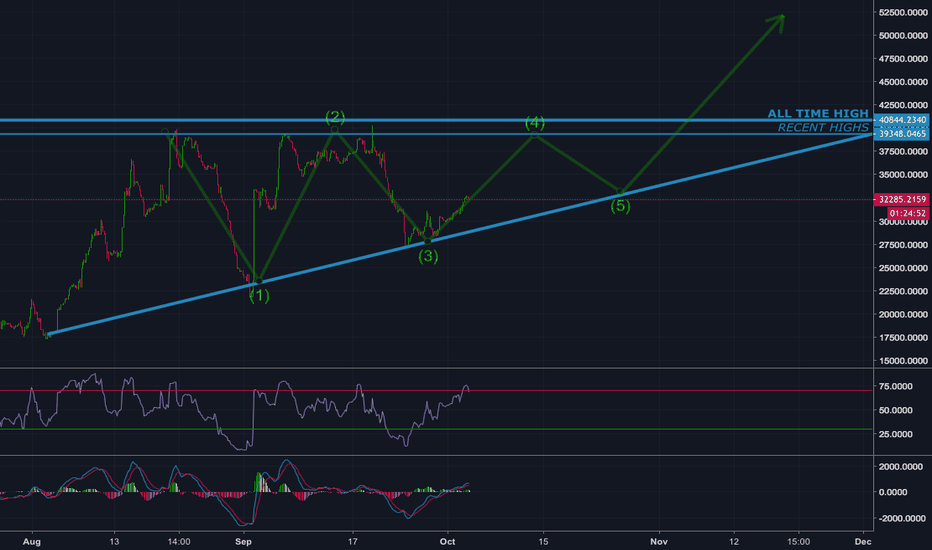Viewport: 932px width, 550px height.
Task: Select the 39348.0465 price tag
Action: (x=902, y=134)
